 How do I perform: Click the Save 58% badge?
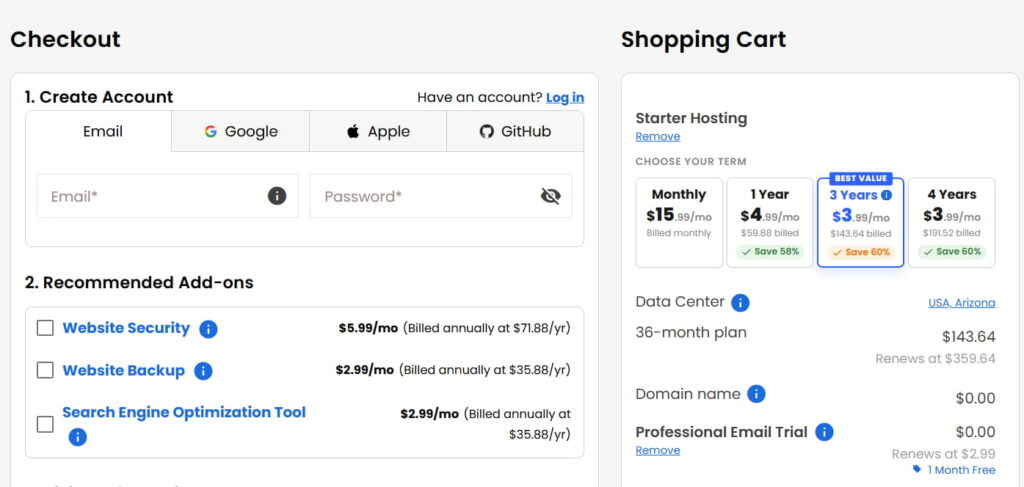pos(770,252)
